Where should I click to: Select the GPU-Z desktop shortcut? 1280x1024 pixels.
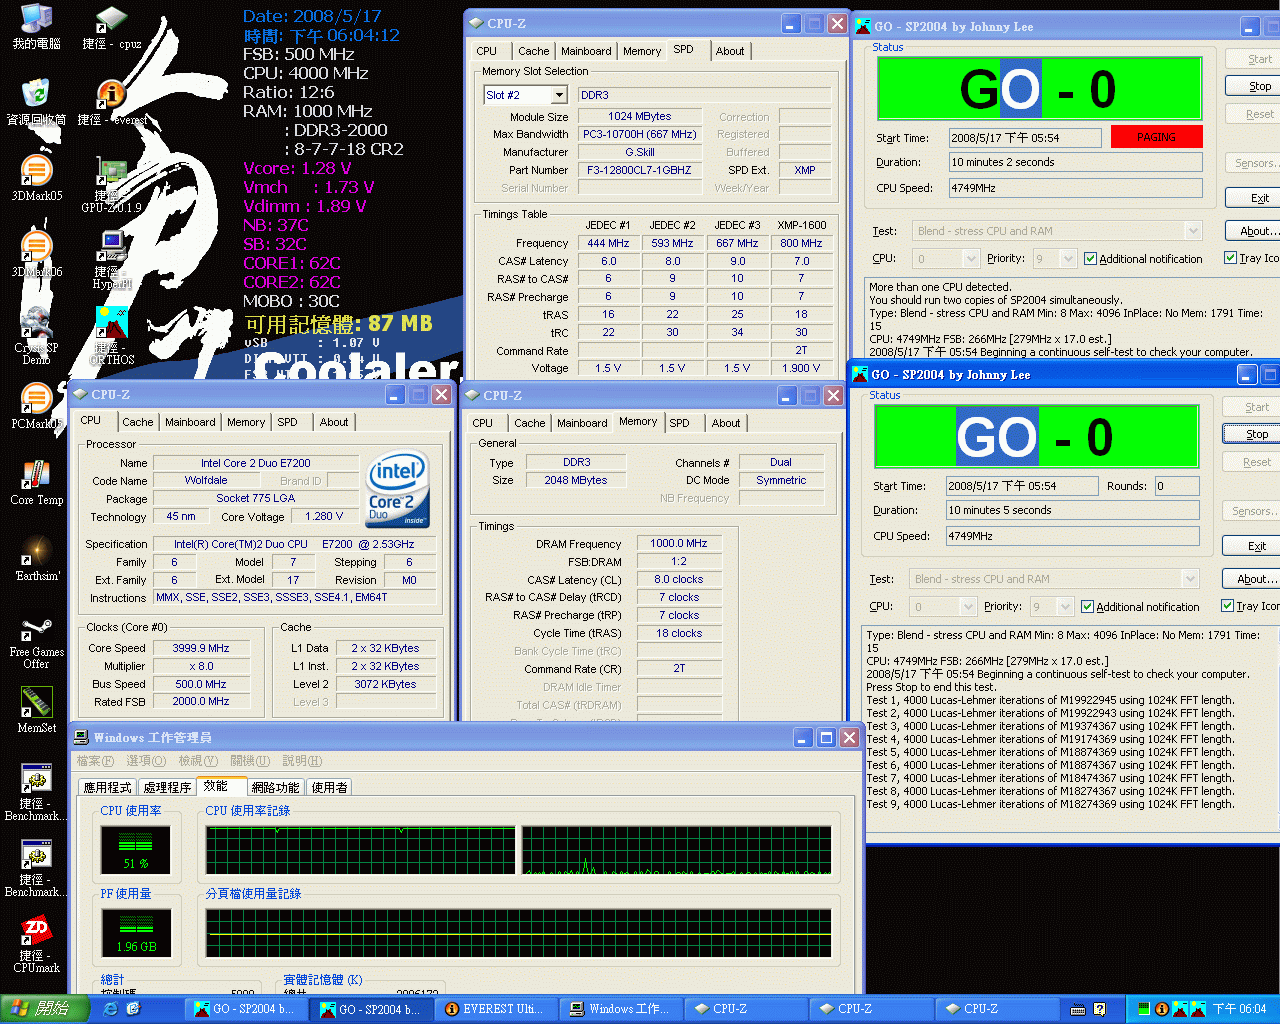point(111,184)
